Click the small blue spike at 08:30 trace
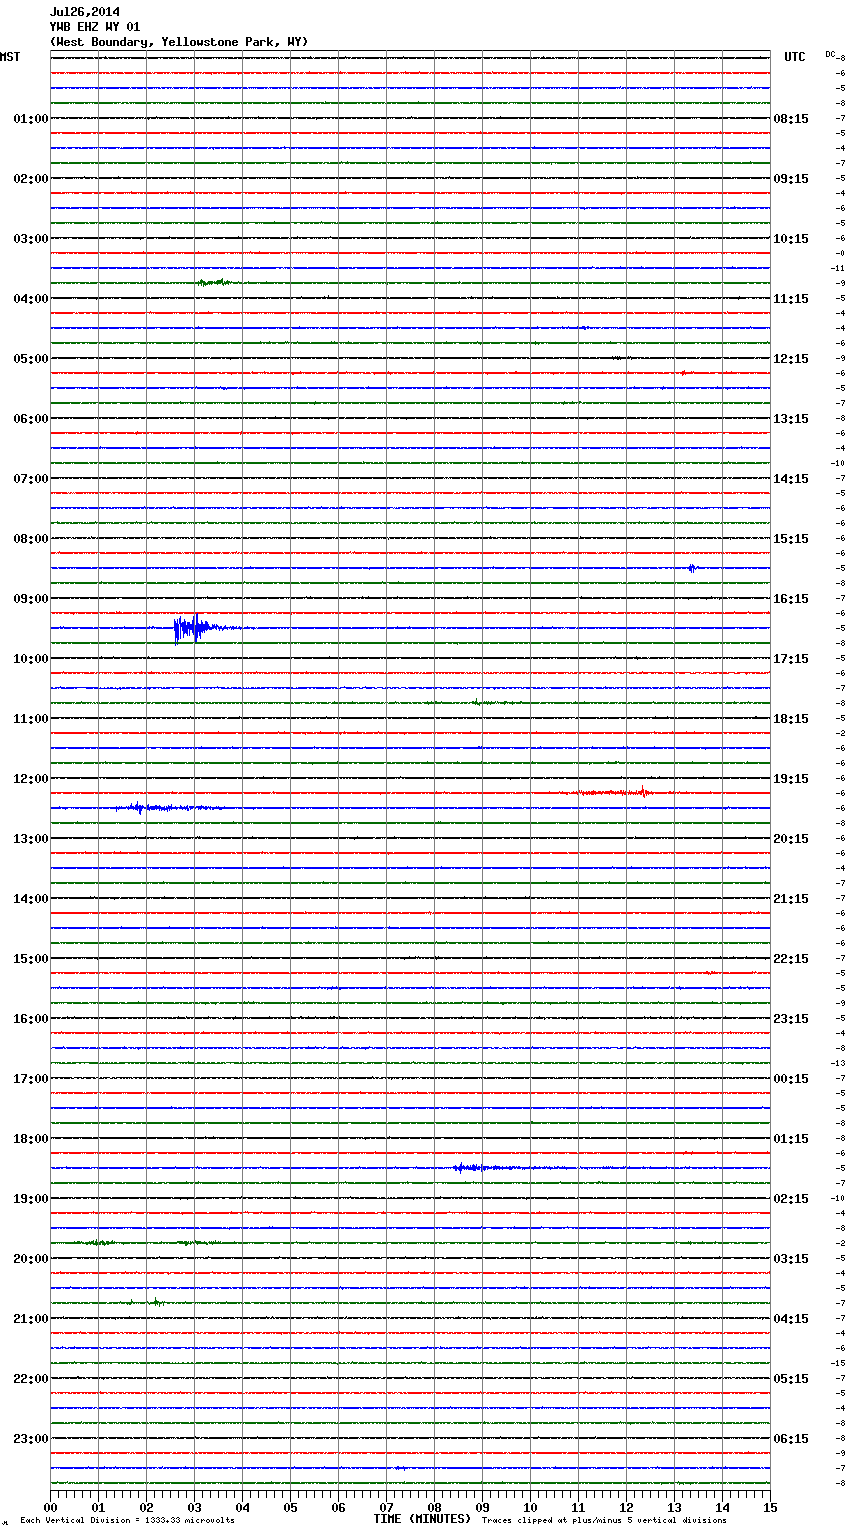This screenshot has width=850, height=1534. (x=691, y=568)
